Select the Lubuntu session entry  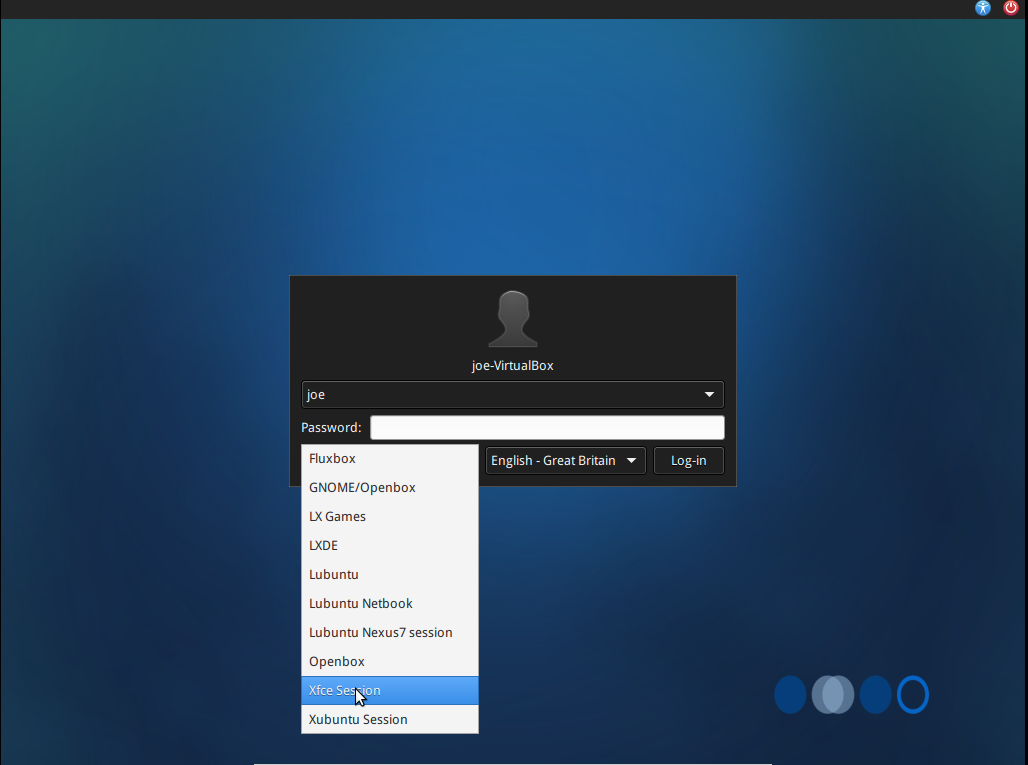point(389,575)
